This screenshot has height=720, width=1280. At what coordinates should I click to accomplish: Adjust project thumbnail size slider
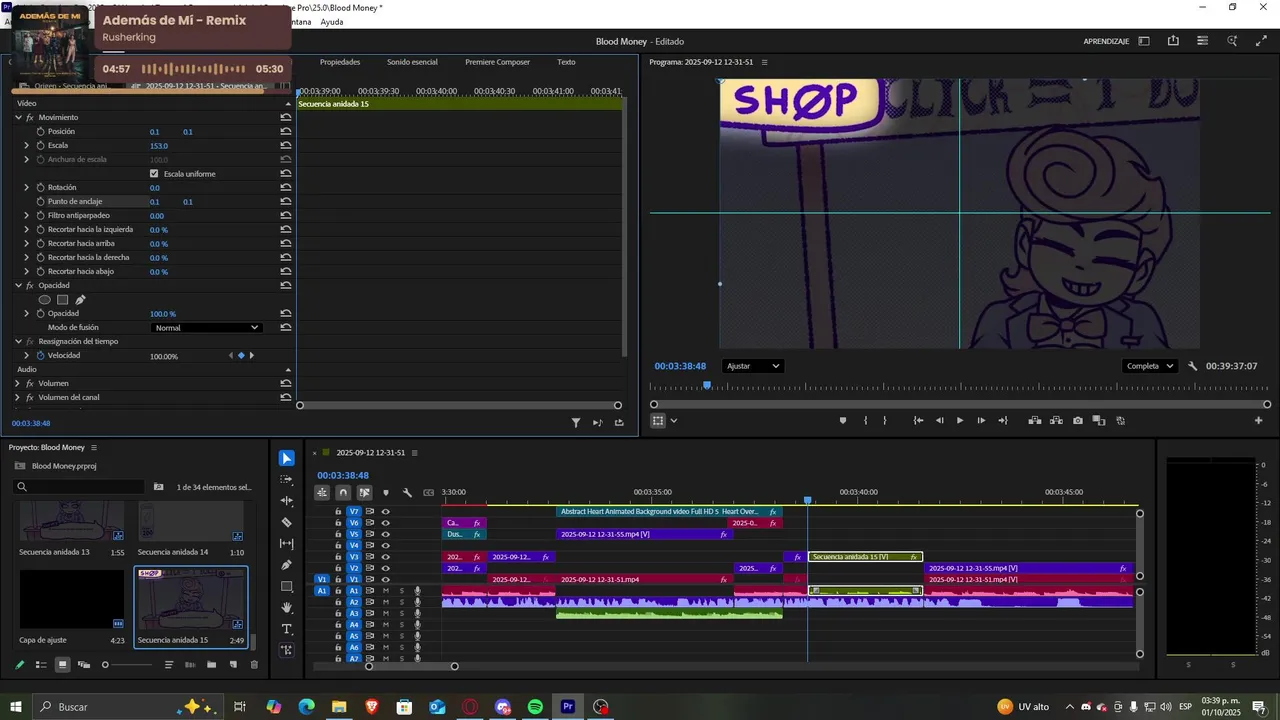tap(105, 664)
